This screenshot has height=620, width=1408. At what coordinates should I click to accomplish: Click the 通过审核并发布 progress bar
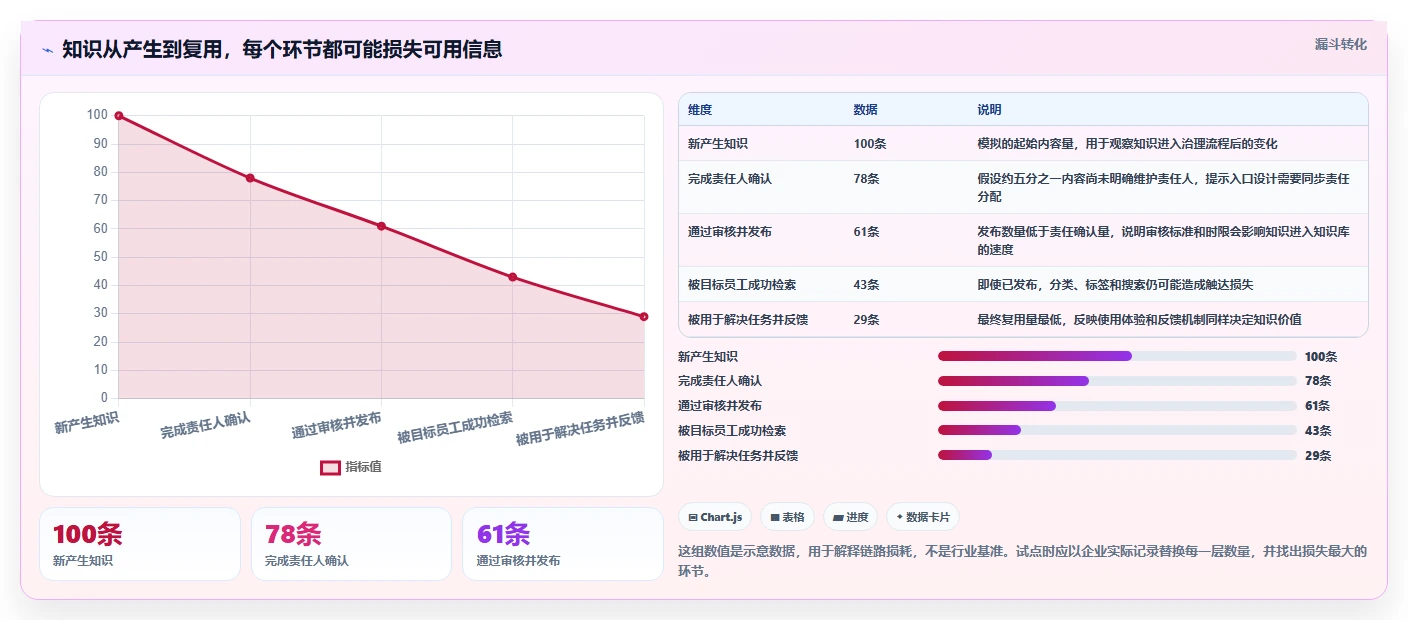click(1117, 406)
